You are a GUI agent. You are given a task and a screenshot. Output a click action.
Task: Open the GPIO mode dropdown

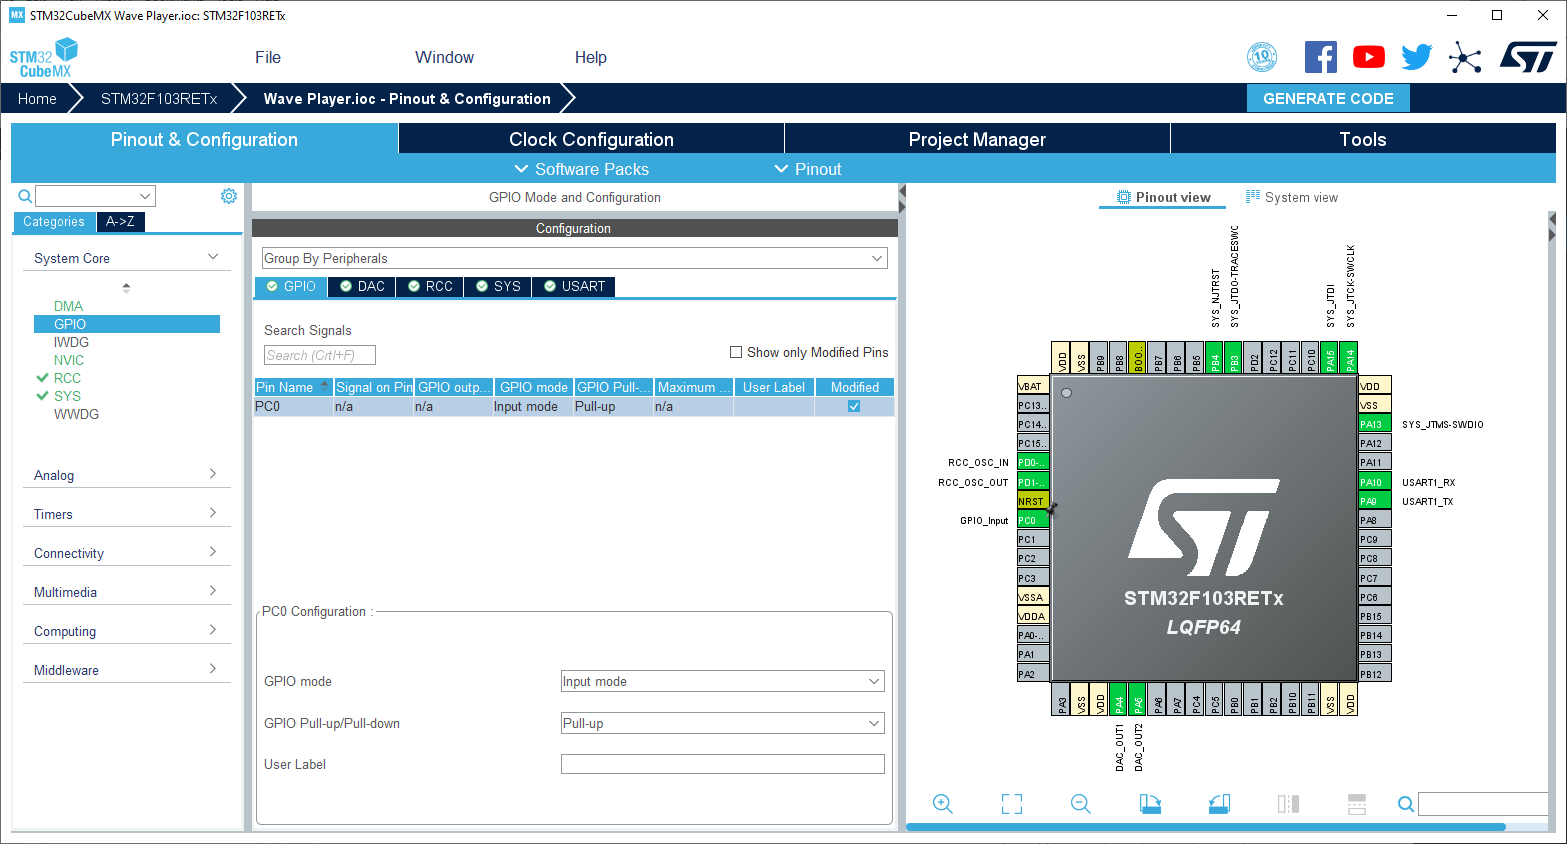pos(723,681)
